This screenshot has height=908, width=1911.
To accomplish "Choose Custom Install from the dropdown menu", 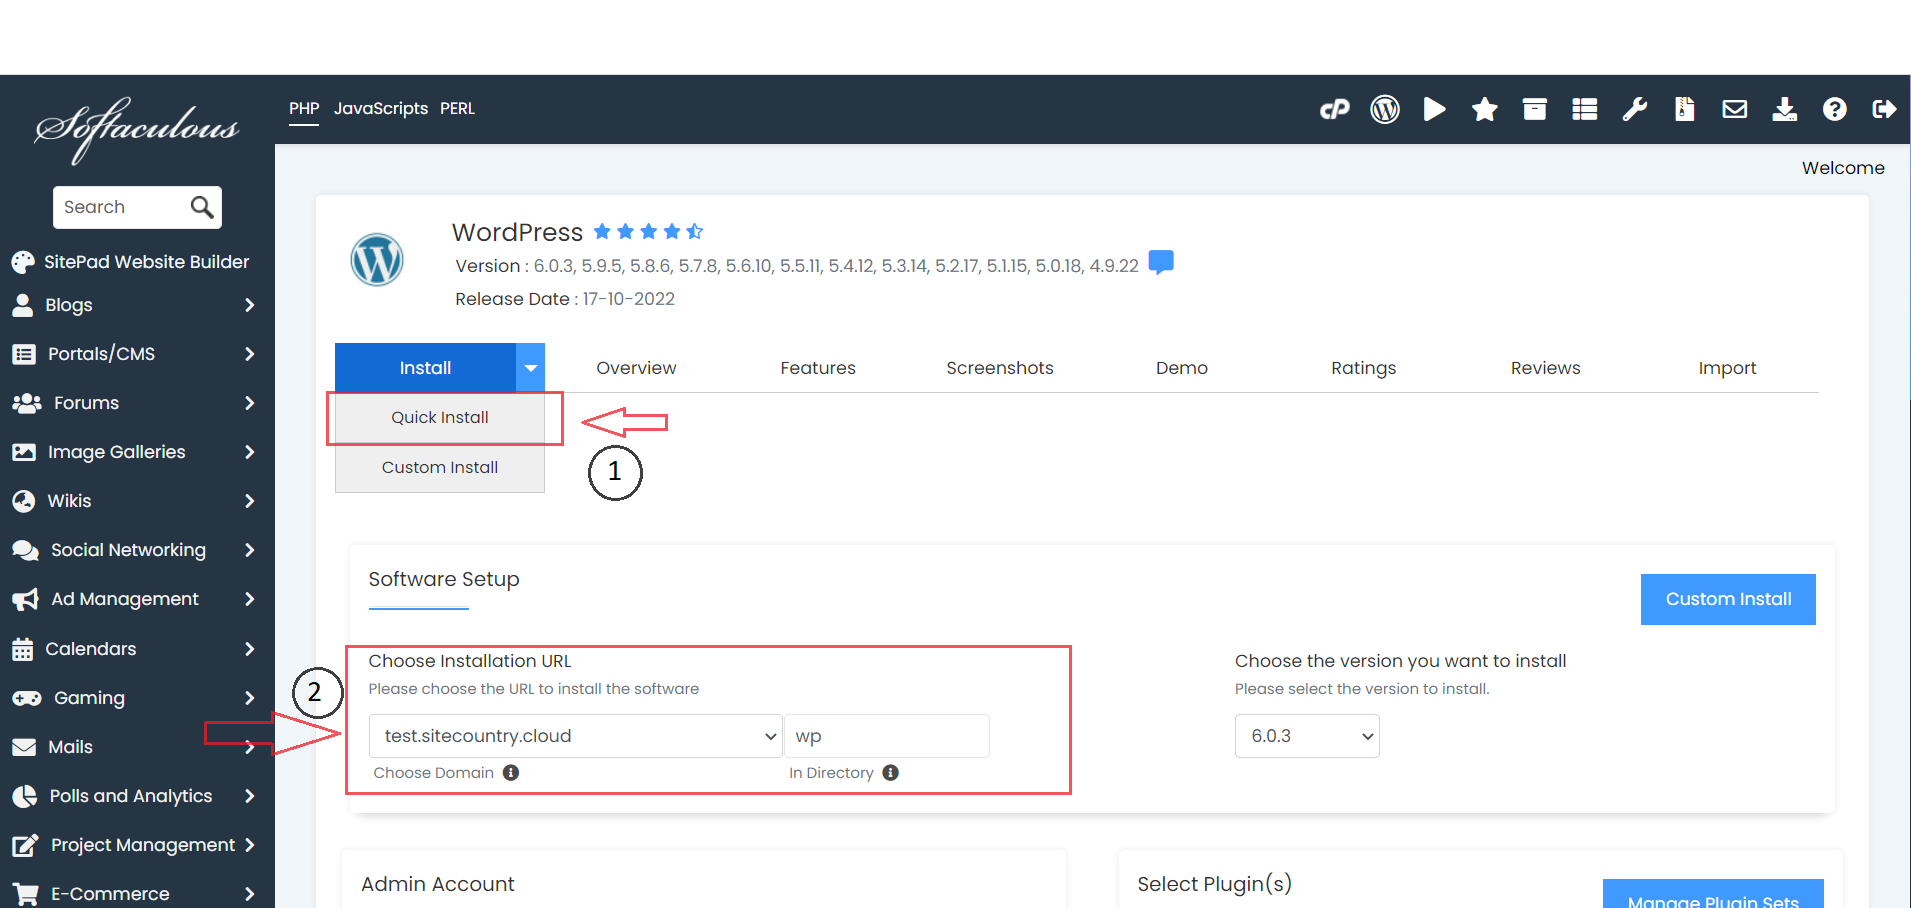I will (x=440, y=467).
